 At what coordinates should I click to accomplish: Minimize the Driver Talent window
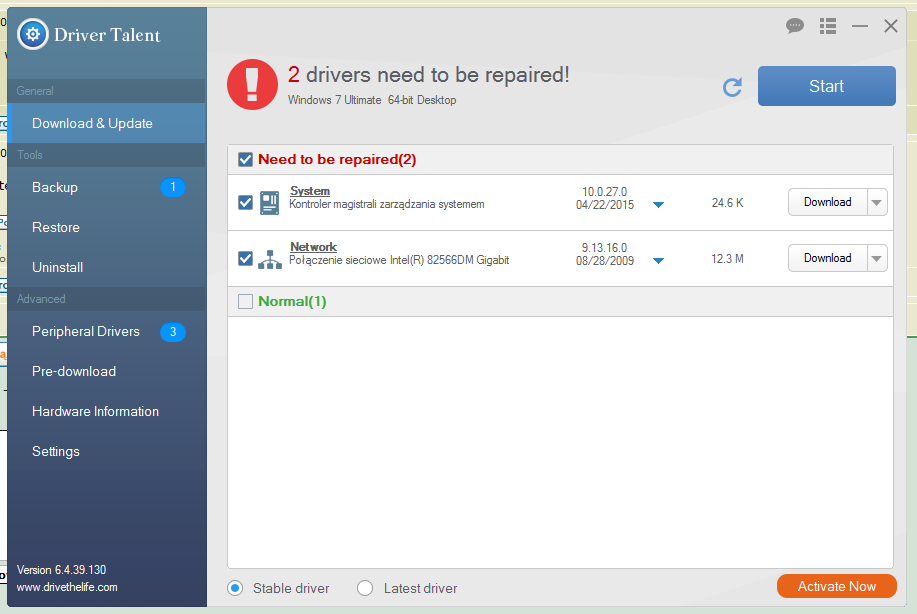tap(860, 26)
